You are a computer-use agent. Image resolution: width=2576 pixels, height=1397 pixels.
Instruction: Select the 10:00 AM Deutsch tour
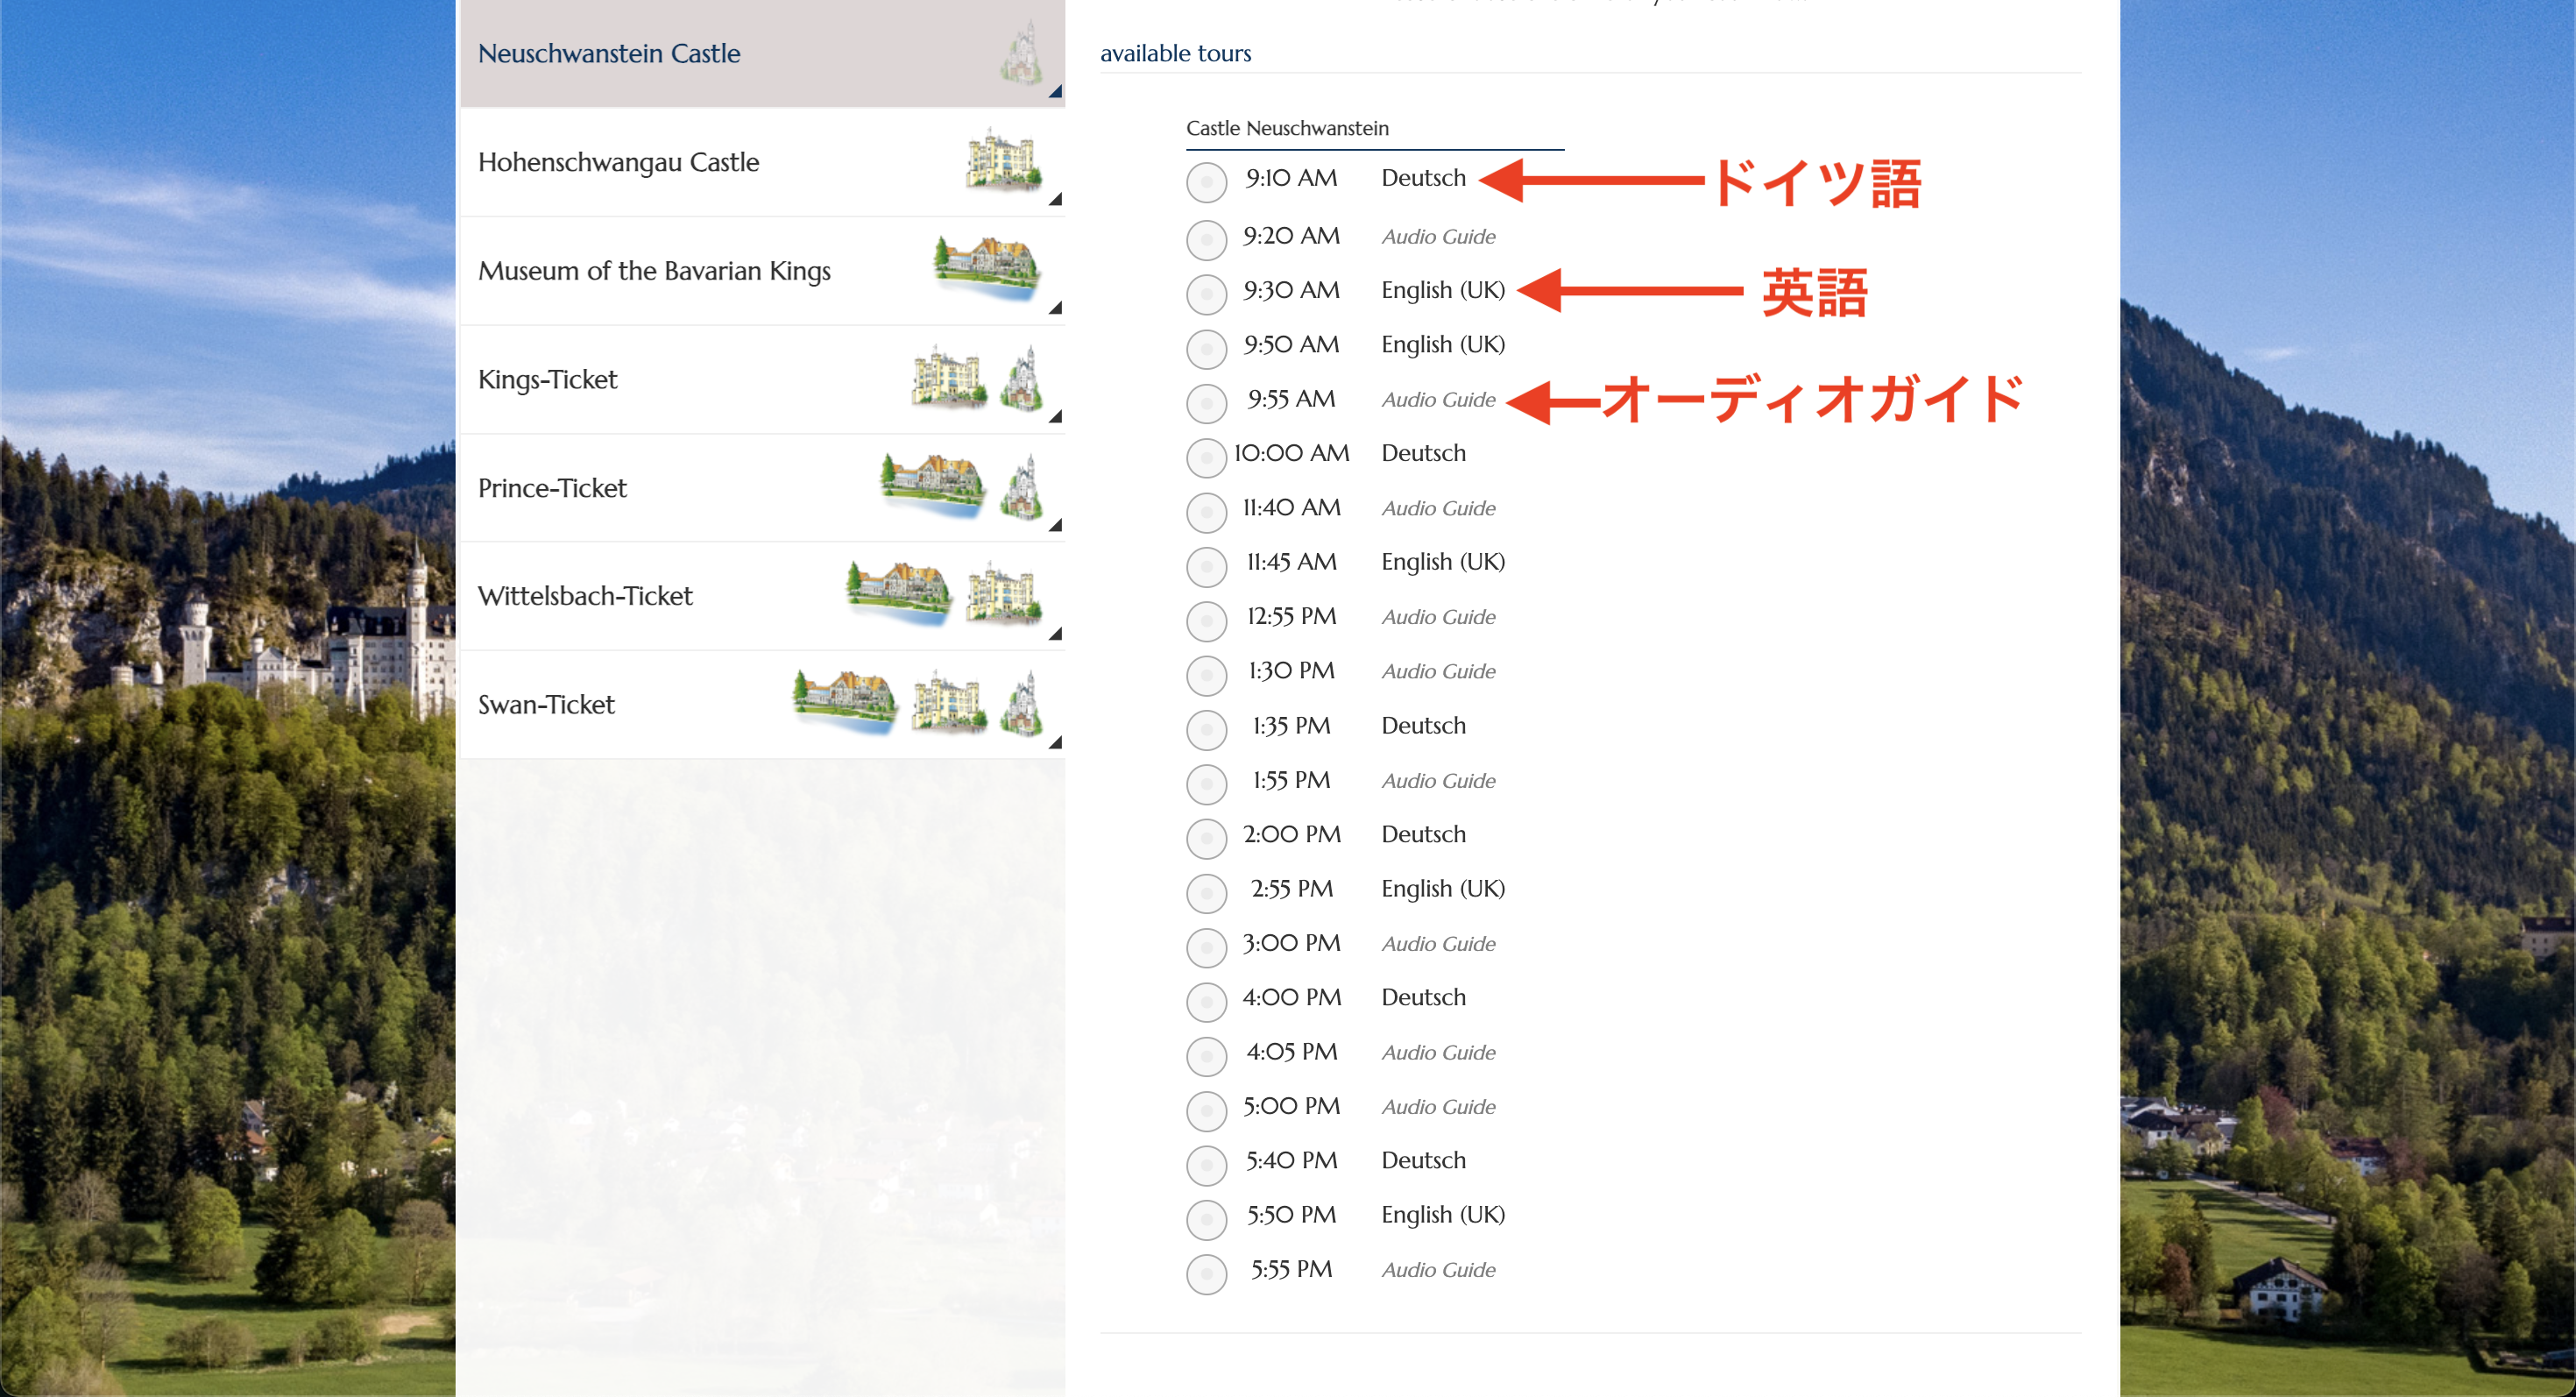click(x=1207, y=457)
